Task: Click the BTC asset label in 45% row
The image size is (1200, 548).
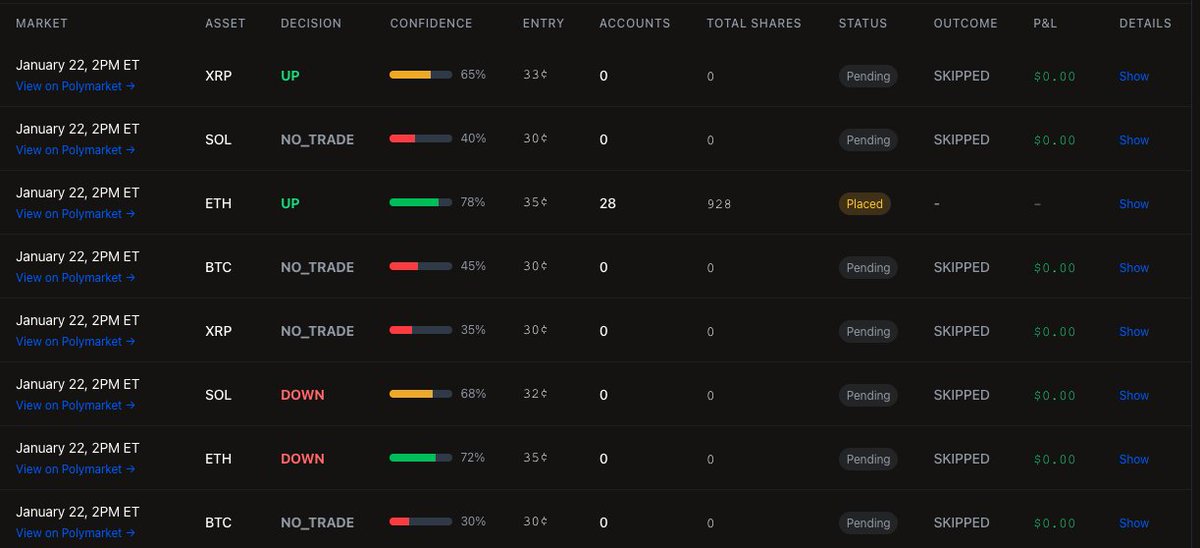Action: pyautogui.click(x=218, y=267)
